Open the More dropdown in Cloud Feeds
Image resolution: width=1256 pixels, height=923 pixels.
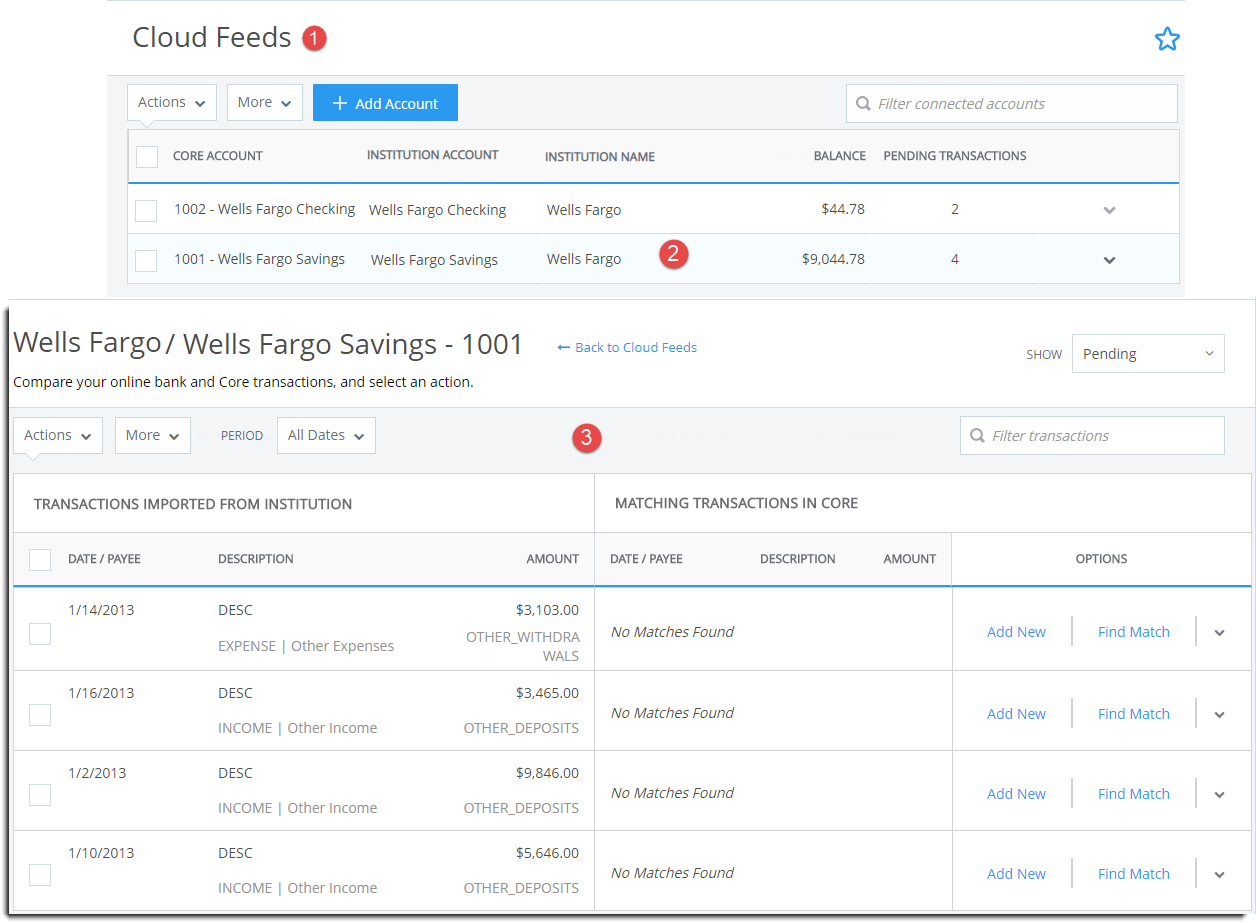[265, 102]
